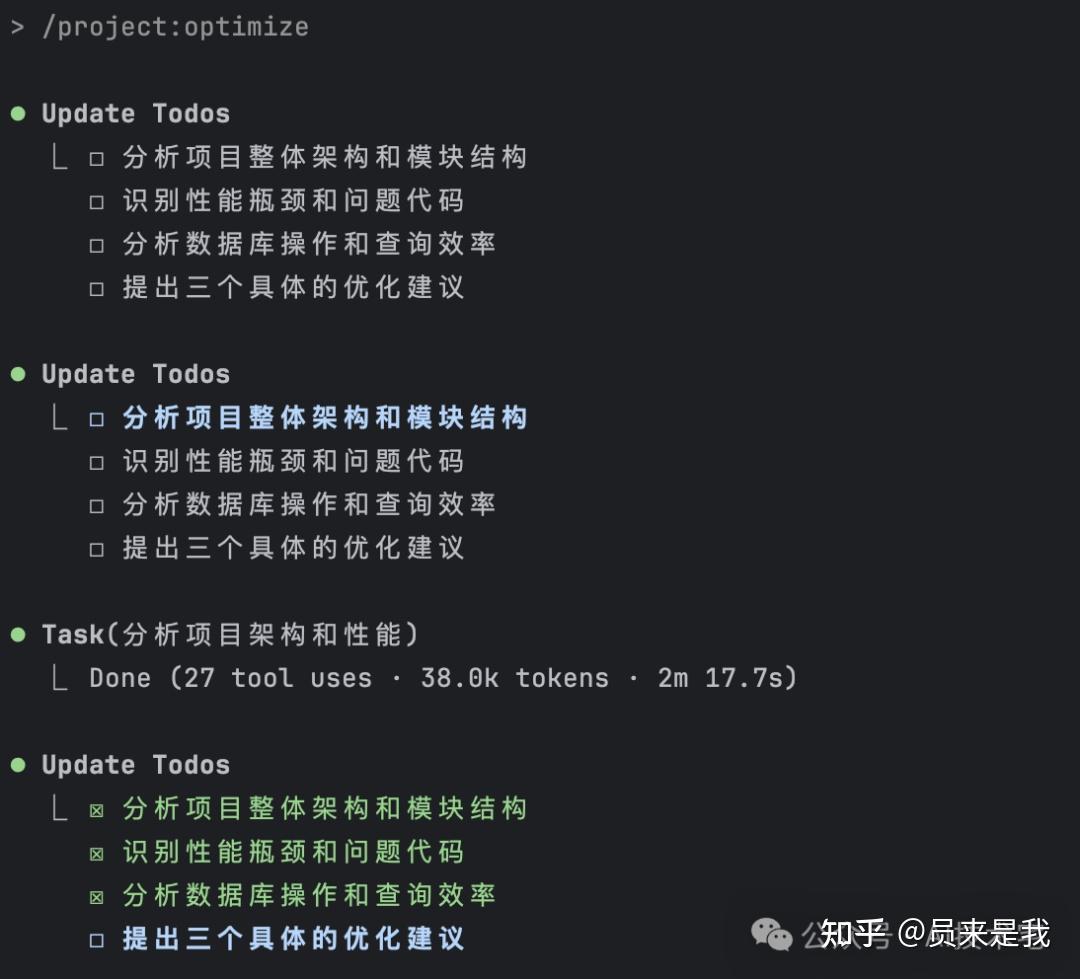
Task: Click the green bullet beside the Task line
Action: click(x=18, y=635)
